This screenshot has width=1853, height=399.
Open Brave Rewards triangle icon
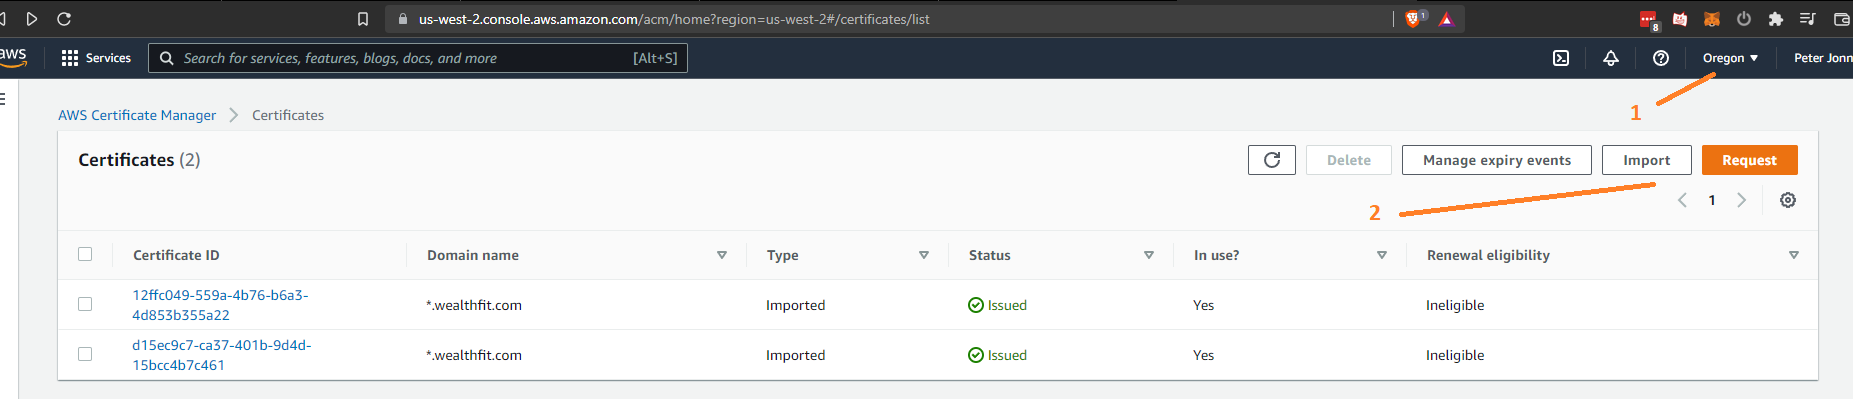tap(1446, 19)
